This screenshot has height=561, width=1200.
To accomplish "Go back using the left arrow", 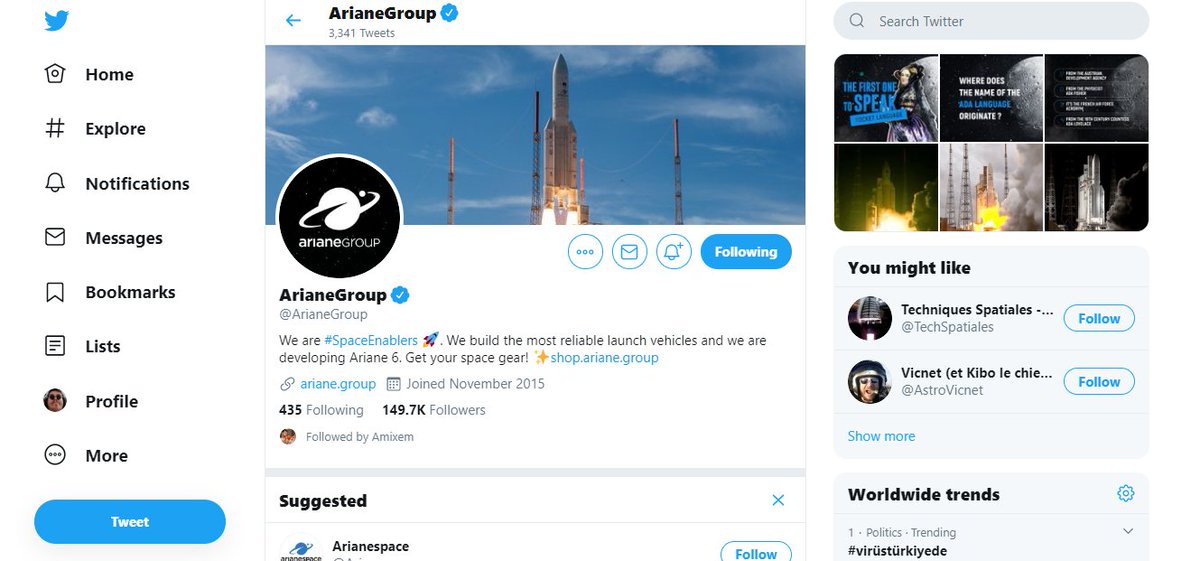I will click(293, 20).
